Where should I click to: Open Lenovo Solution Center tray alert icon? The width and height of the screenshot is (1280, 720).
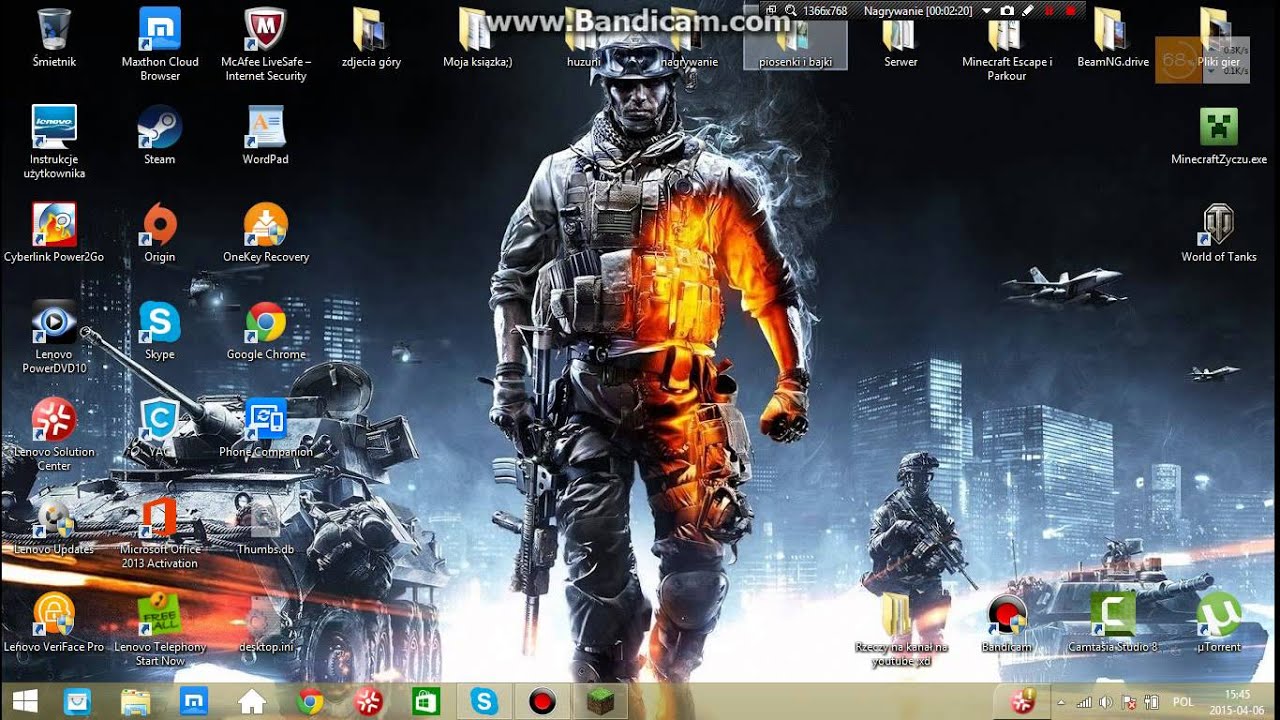[x=1023, y=701]
